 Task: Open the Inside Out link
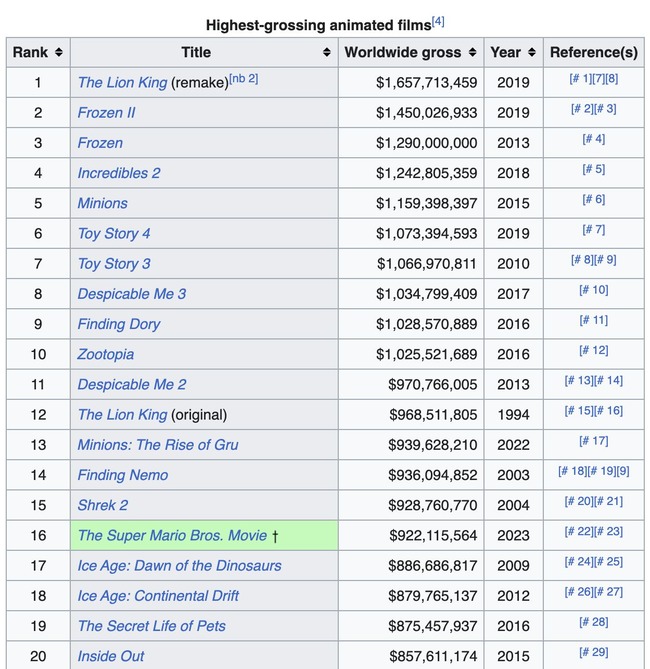point(111,656)
